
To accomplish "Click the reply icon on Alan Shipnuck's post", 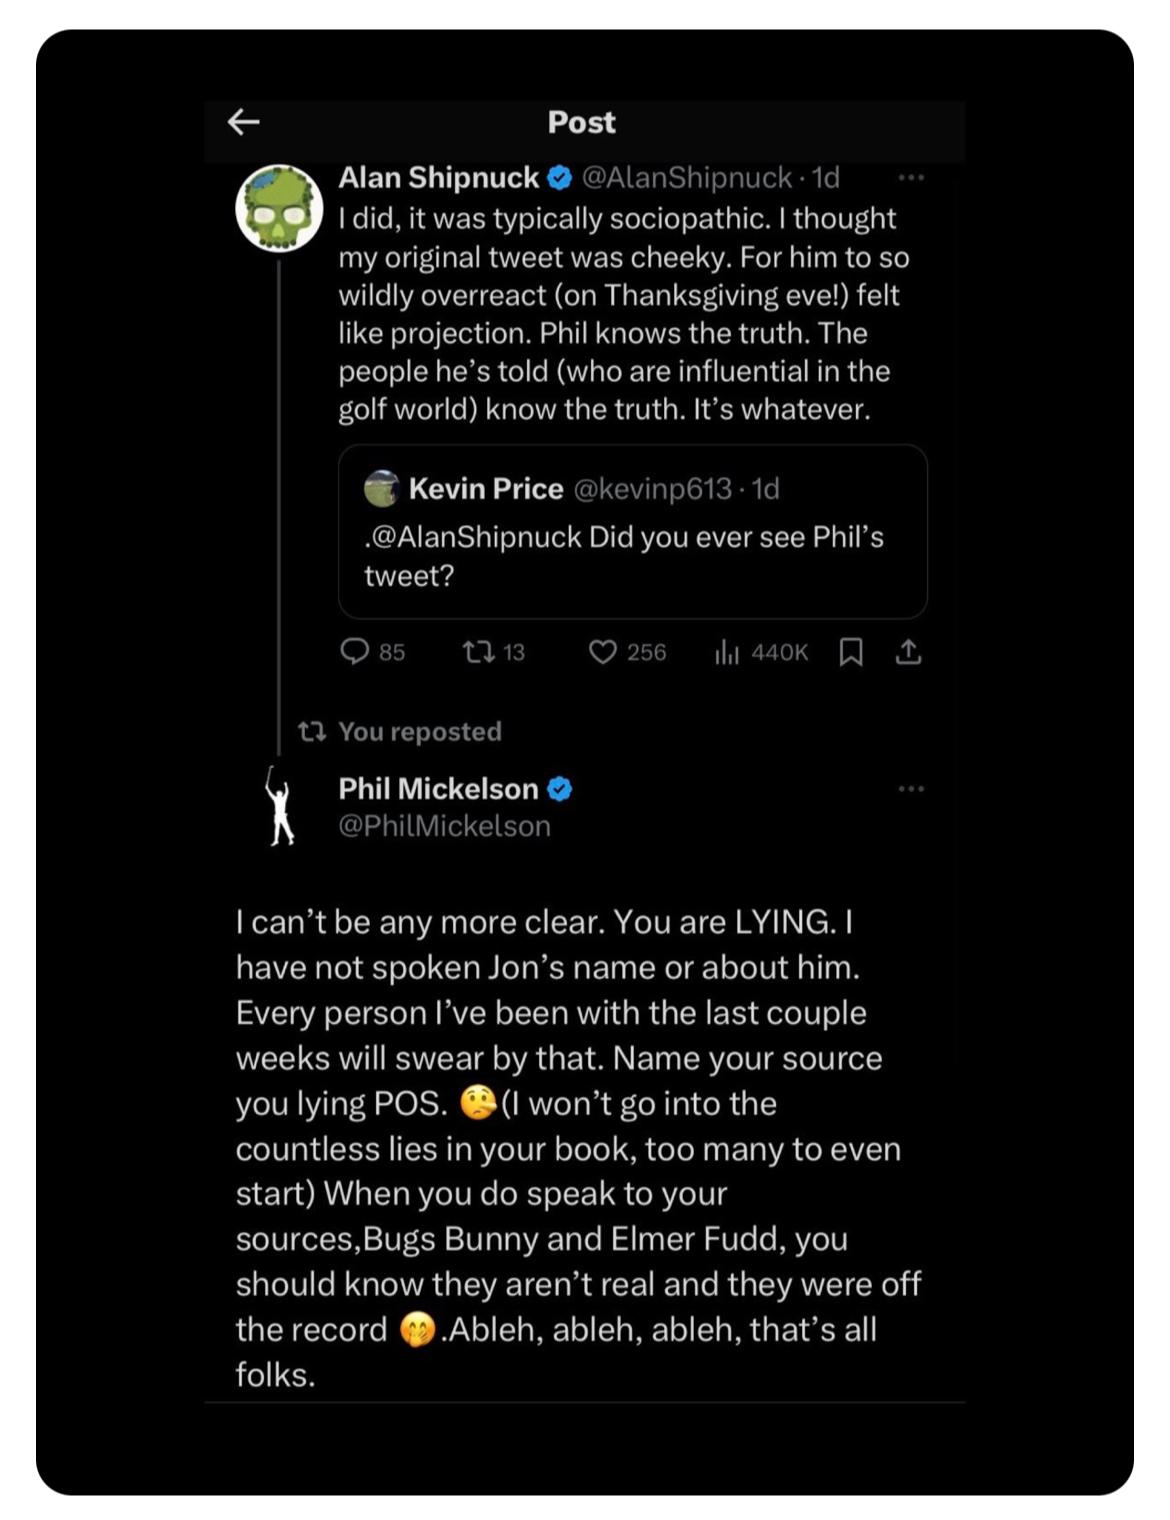I will pos(357,653).
